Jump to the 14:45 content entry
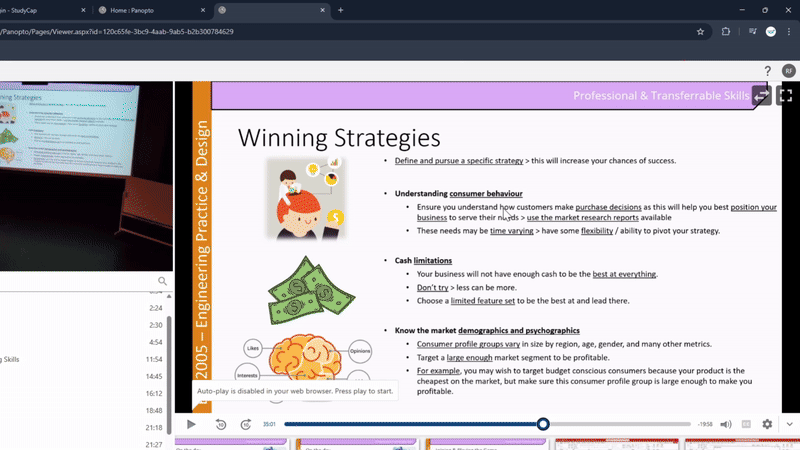 click(154, 377)
